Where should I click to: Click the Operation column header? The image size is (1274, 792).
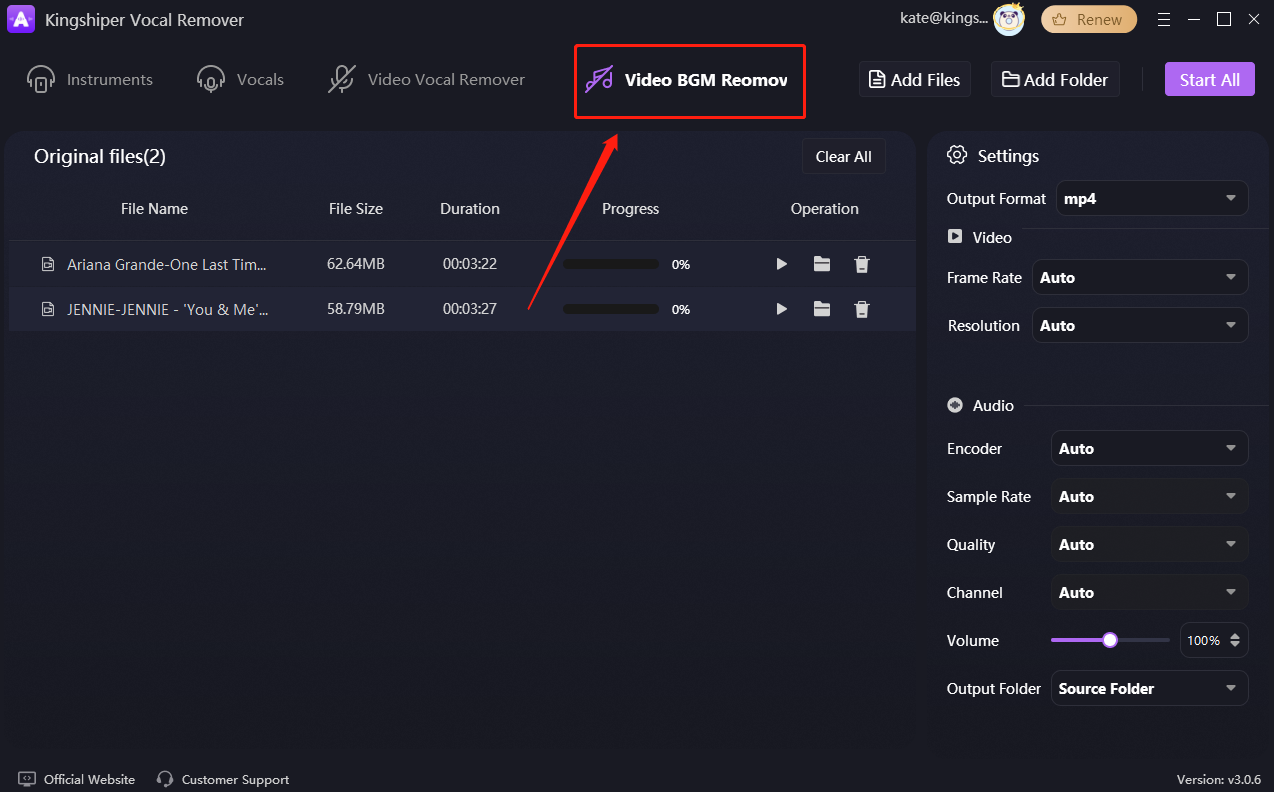point(824,209)
